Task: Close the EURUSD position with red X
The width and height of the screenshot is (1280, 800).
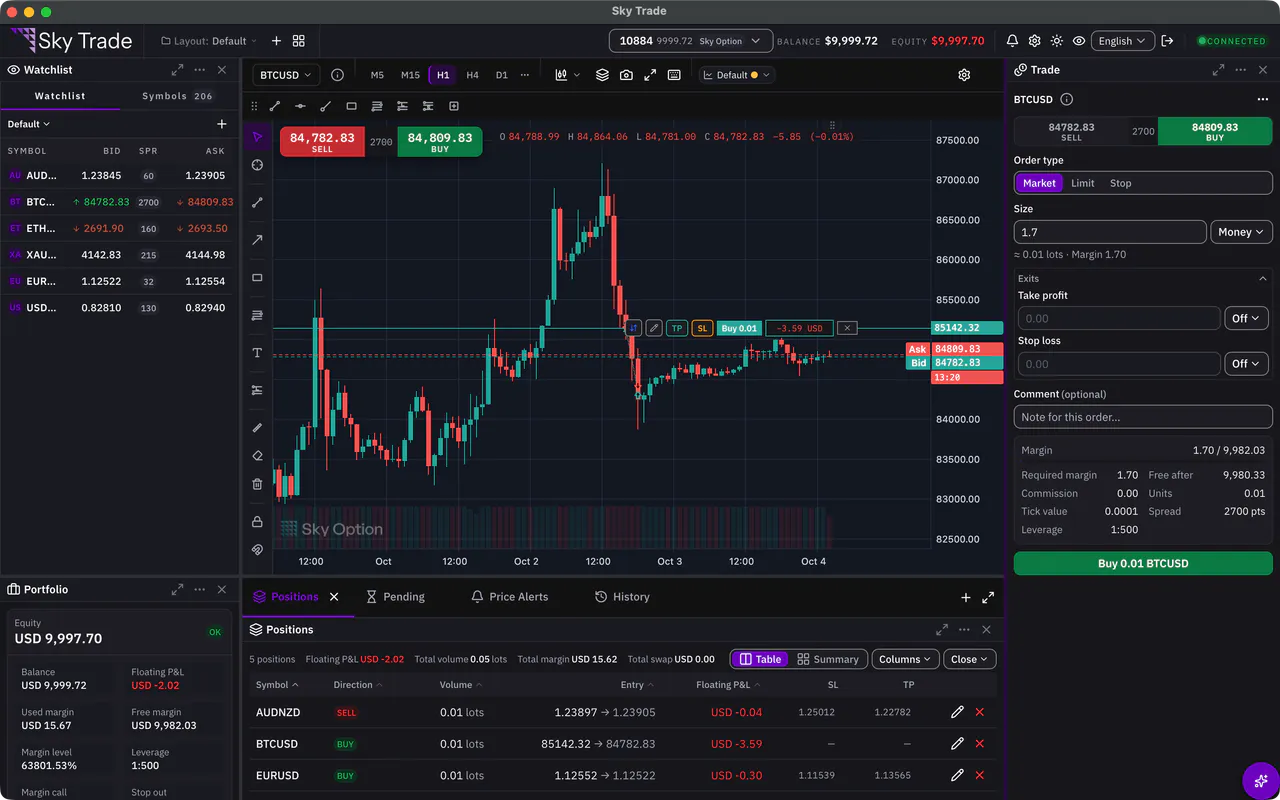Action: coord(979,775)
